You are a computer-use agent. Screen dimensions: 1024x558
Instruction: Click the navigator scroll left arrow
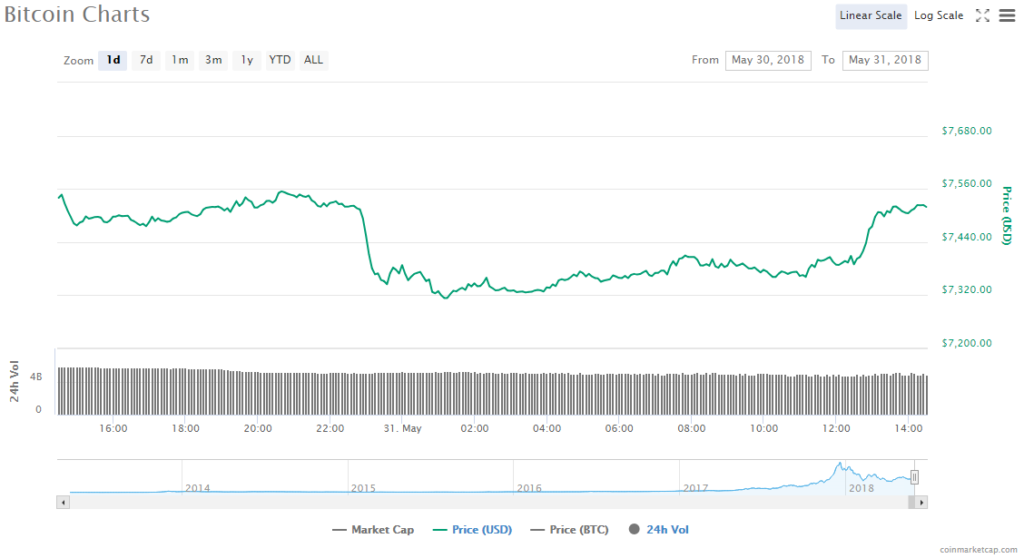(x=64, y=502)
